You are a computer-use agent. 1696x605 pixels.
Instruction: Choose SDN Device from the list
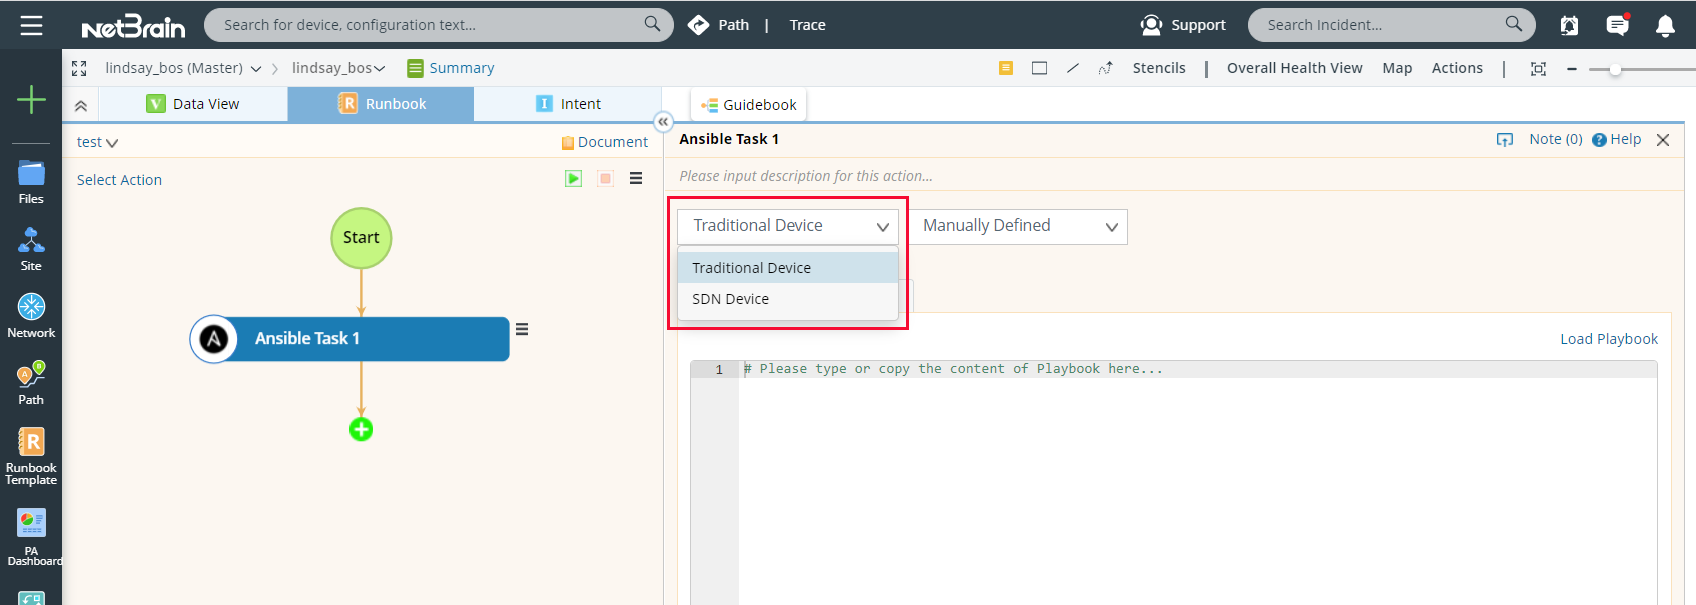pos(788,299)
